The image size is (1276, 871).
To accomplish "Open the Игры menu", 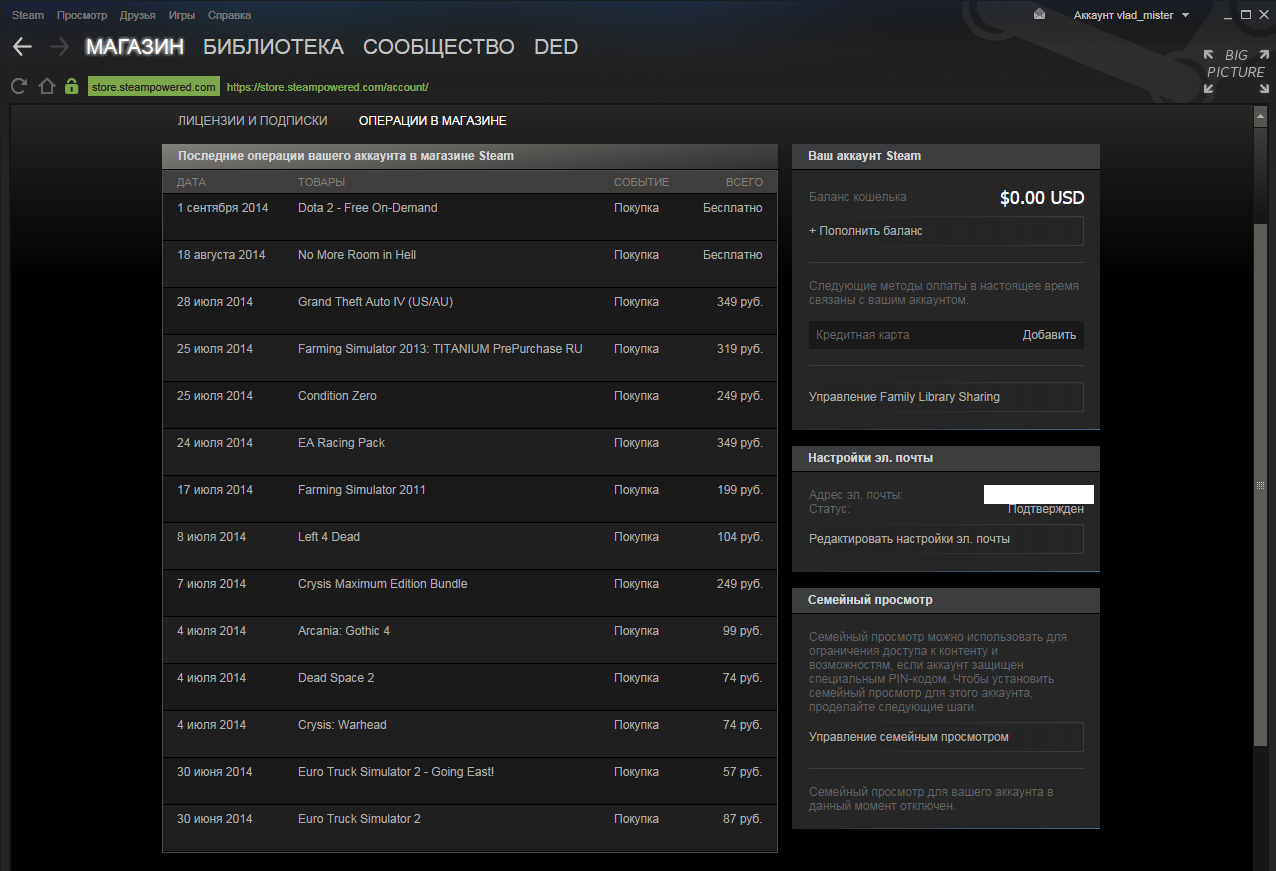I will tap(182, 15).
